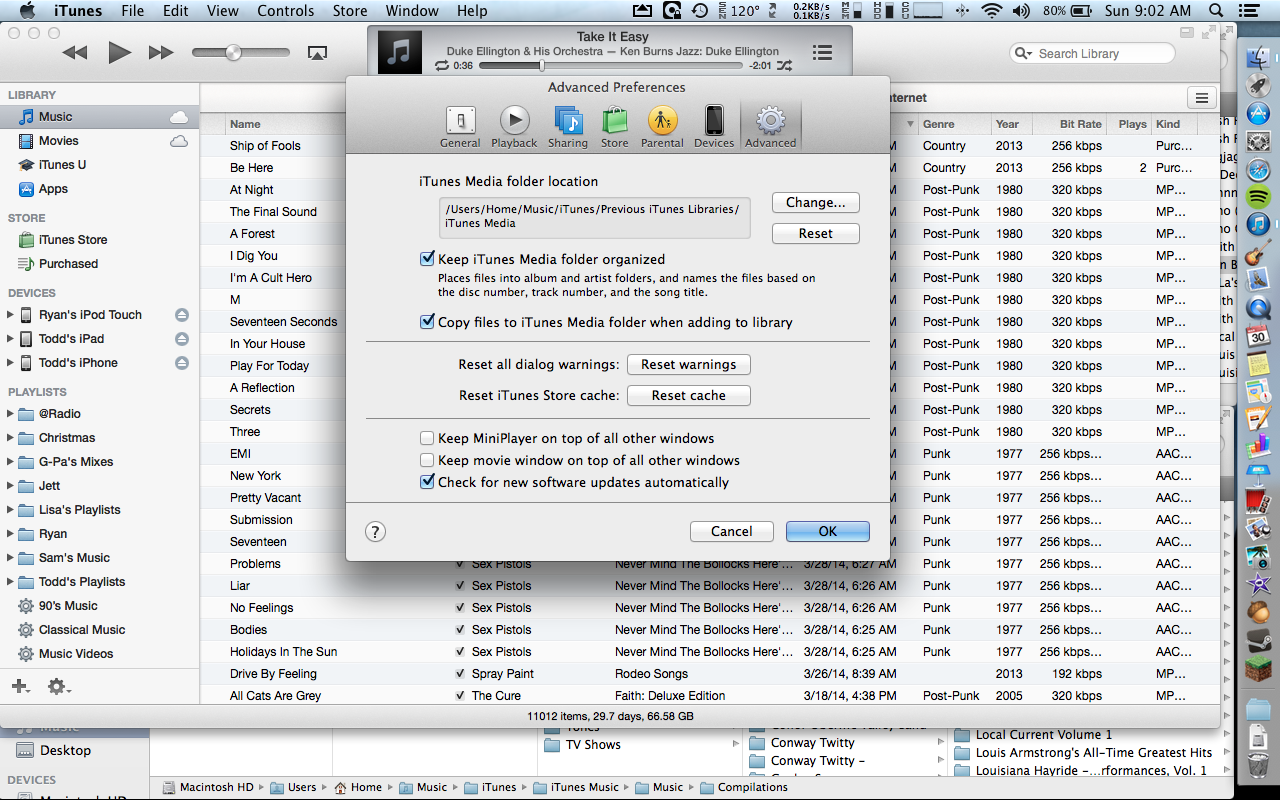Viewport: 1280px width, 800px height.
Task: Enable Keep movie window on top checkbox
Action: click(428, 461)
